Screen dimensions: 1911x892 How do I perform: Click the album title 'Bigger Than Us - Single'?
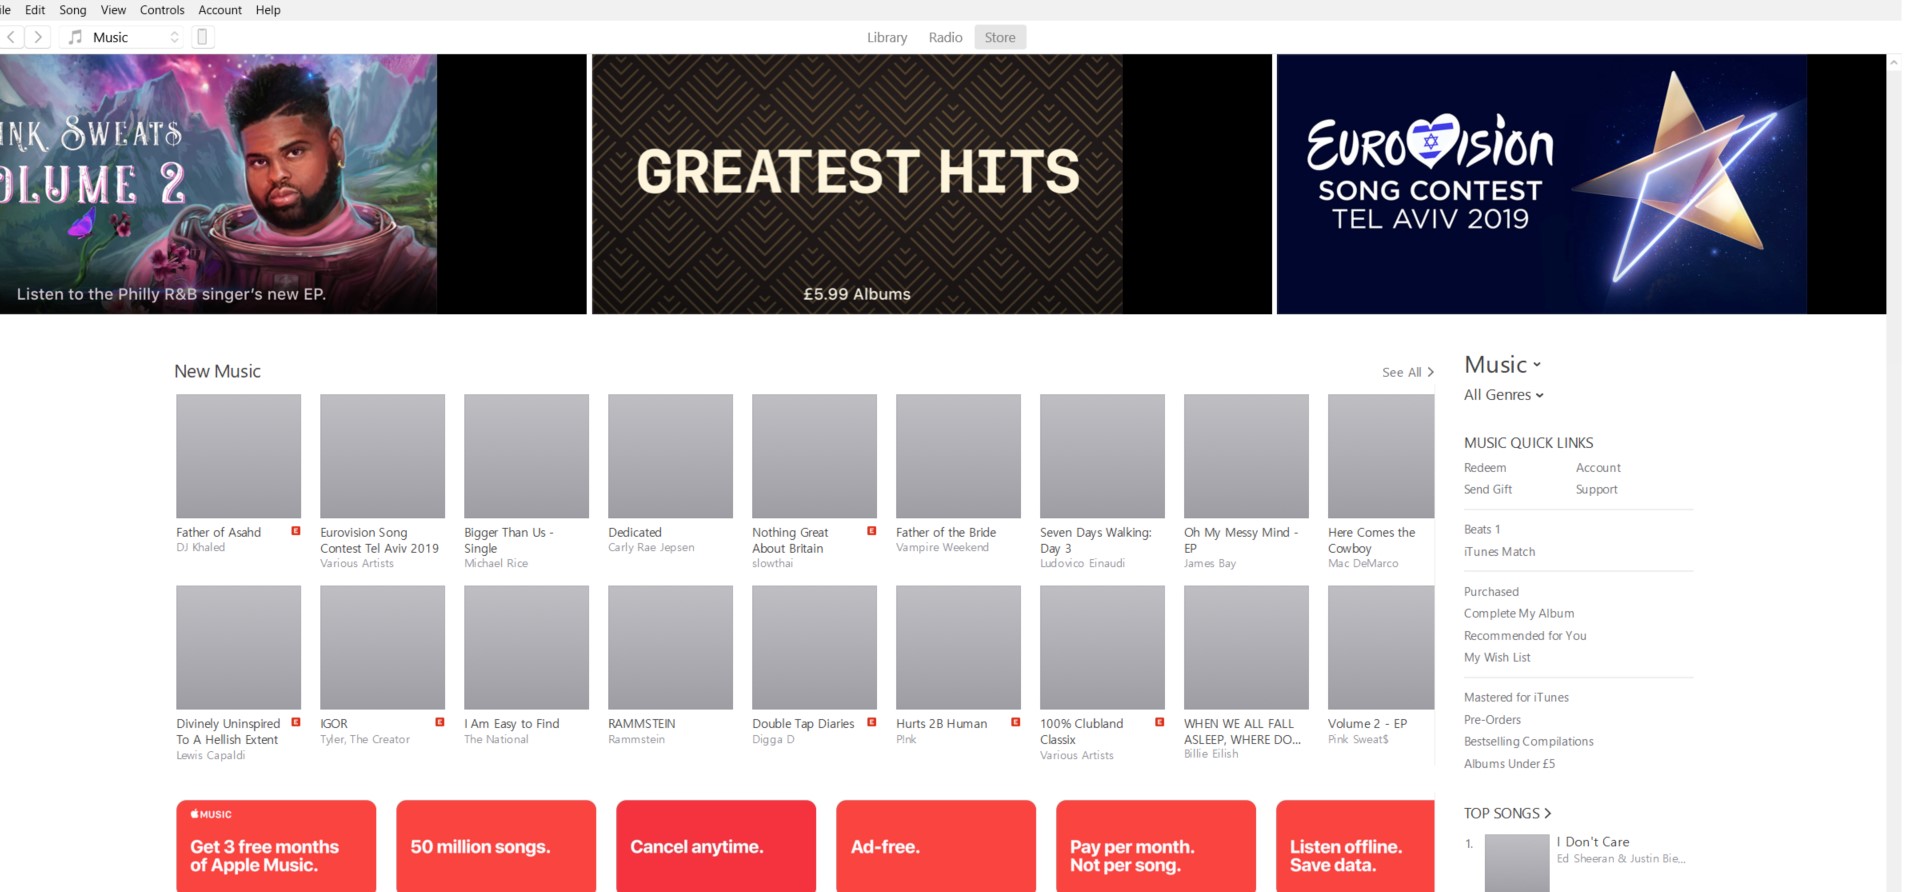[509, 541]
